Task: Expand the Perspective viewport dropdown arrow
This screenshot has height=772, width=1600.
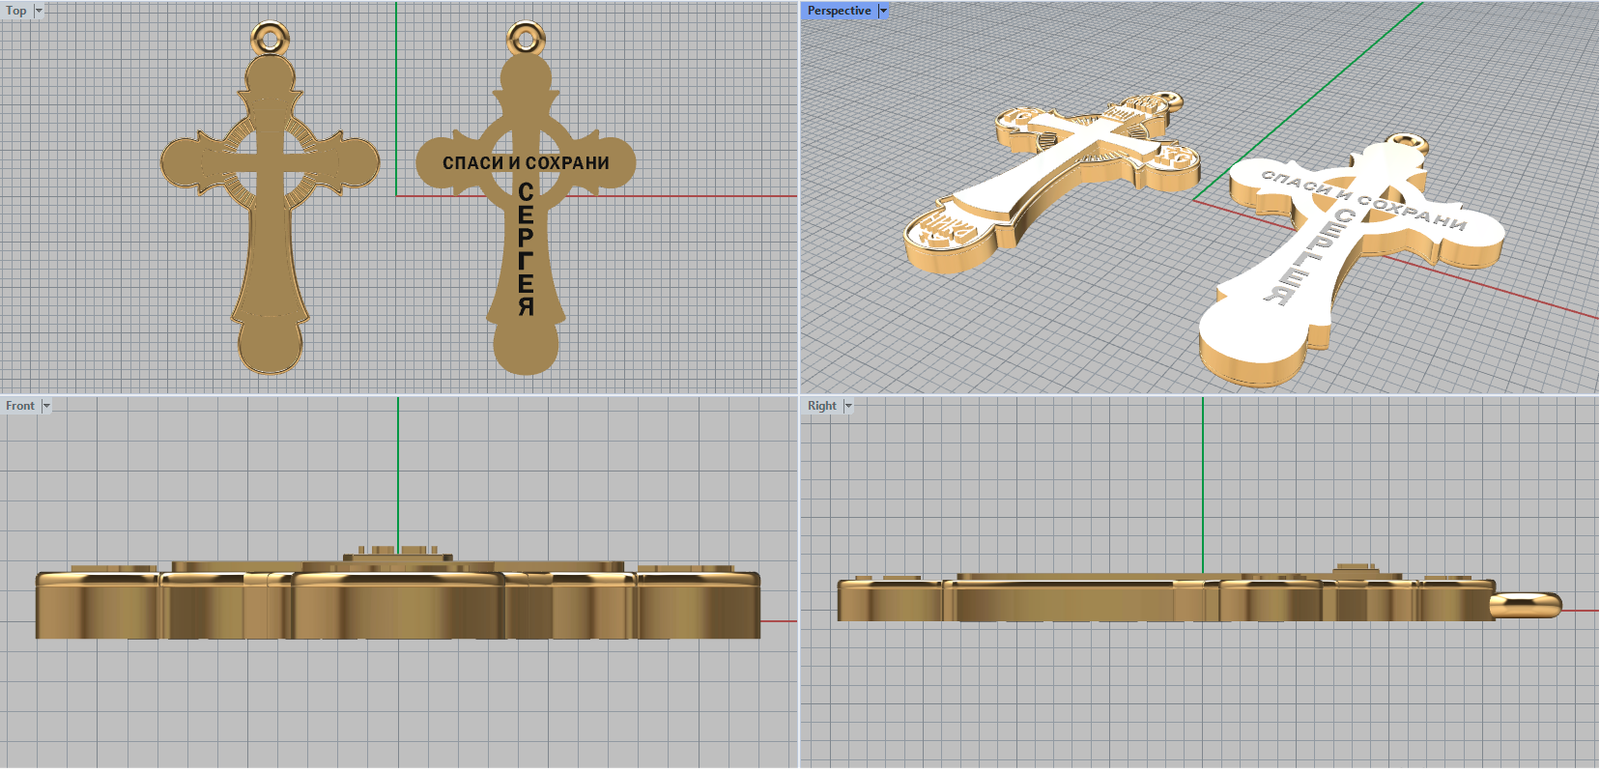Action: 883,11
